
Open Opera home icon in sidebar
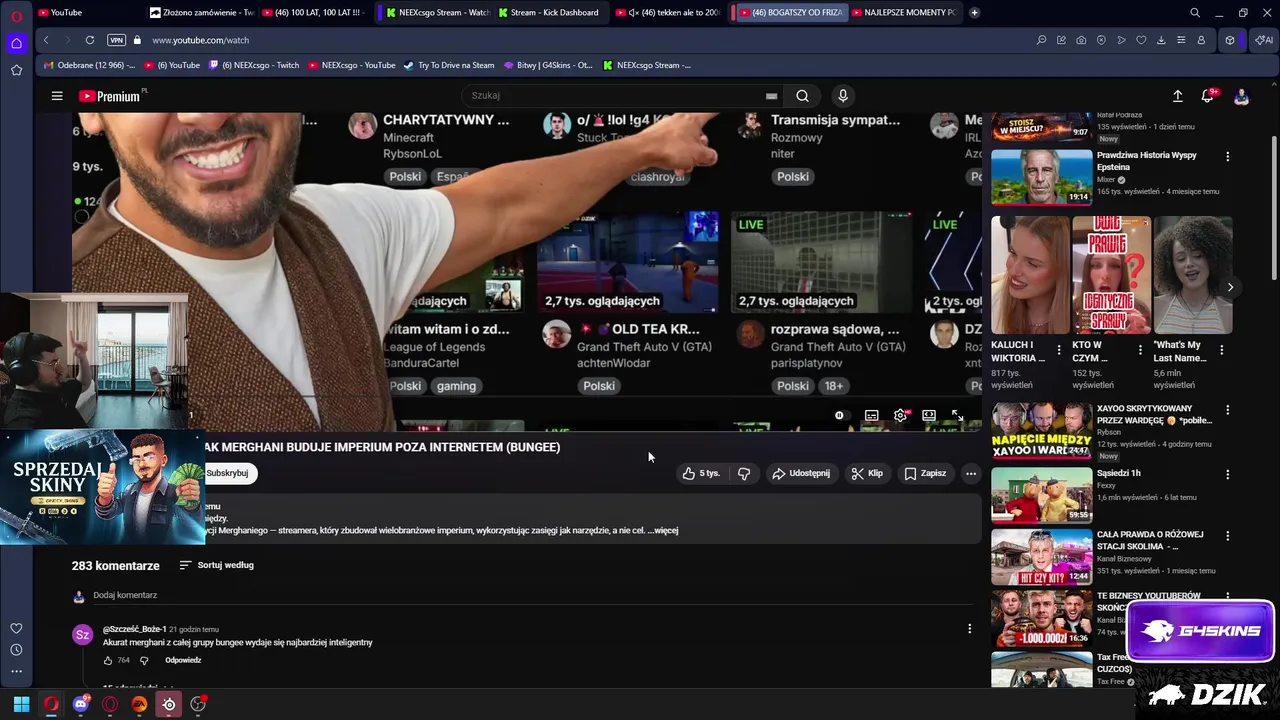pyautogui.click(x=16, y=43)
